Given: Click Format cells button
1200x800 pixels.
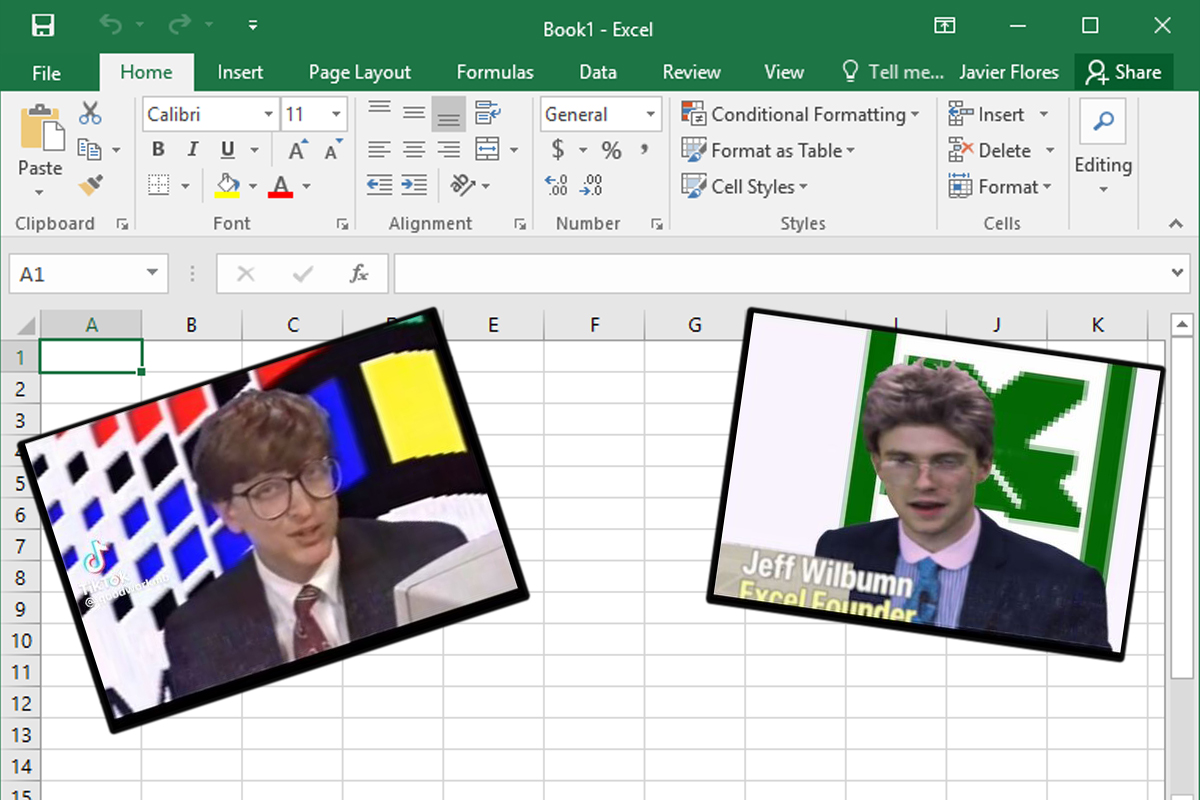Looking at the screenshot, I should [x=1000, y=186].
